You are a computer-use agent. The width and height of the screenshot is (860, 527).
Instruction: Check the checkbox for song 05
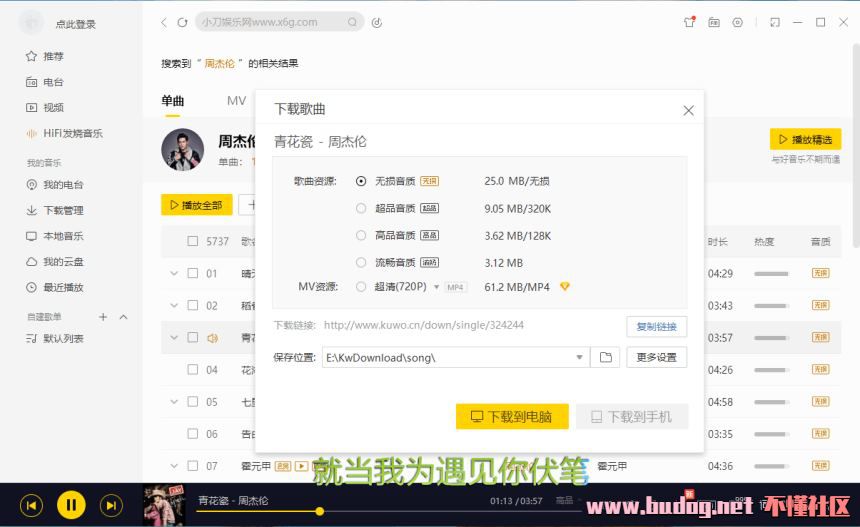coord(193,402)
